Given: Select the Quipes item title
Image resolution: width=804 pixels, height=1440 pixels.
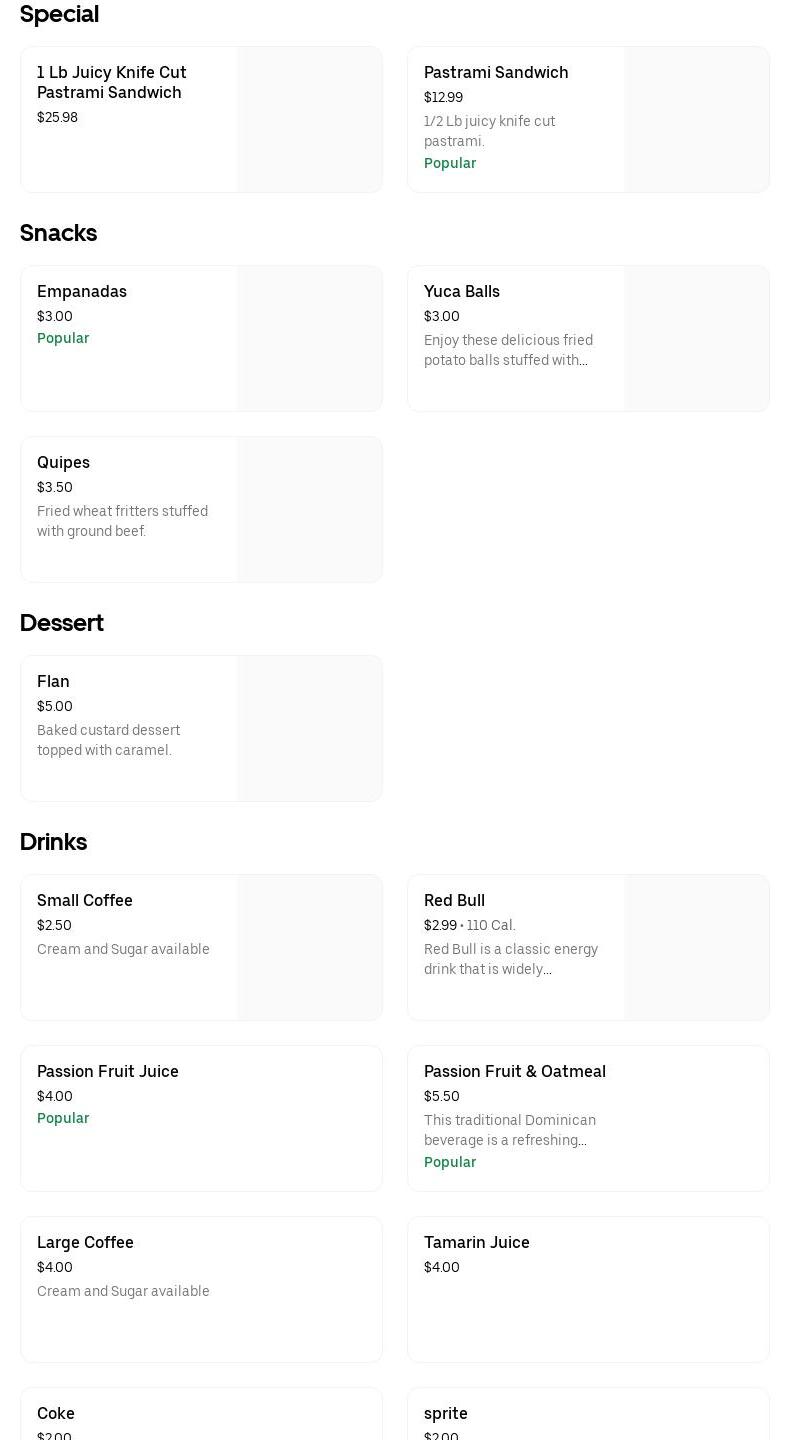Looking at the screenshot, I should (63, 462).
